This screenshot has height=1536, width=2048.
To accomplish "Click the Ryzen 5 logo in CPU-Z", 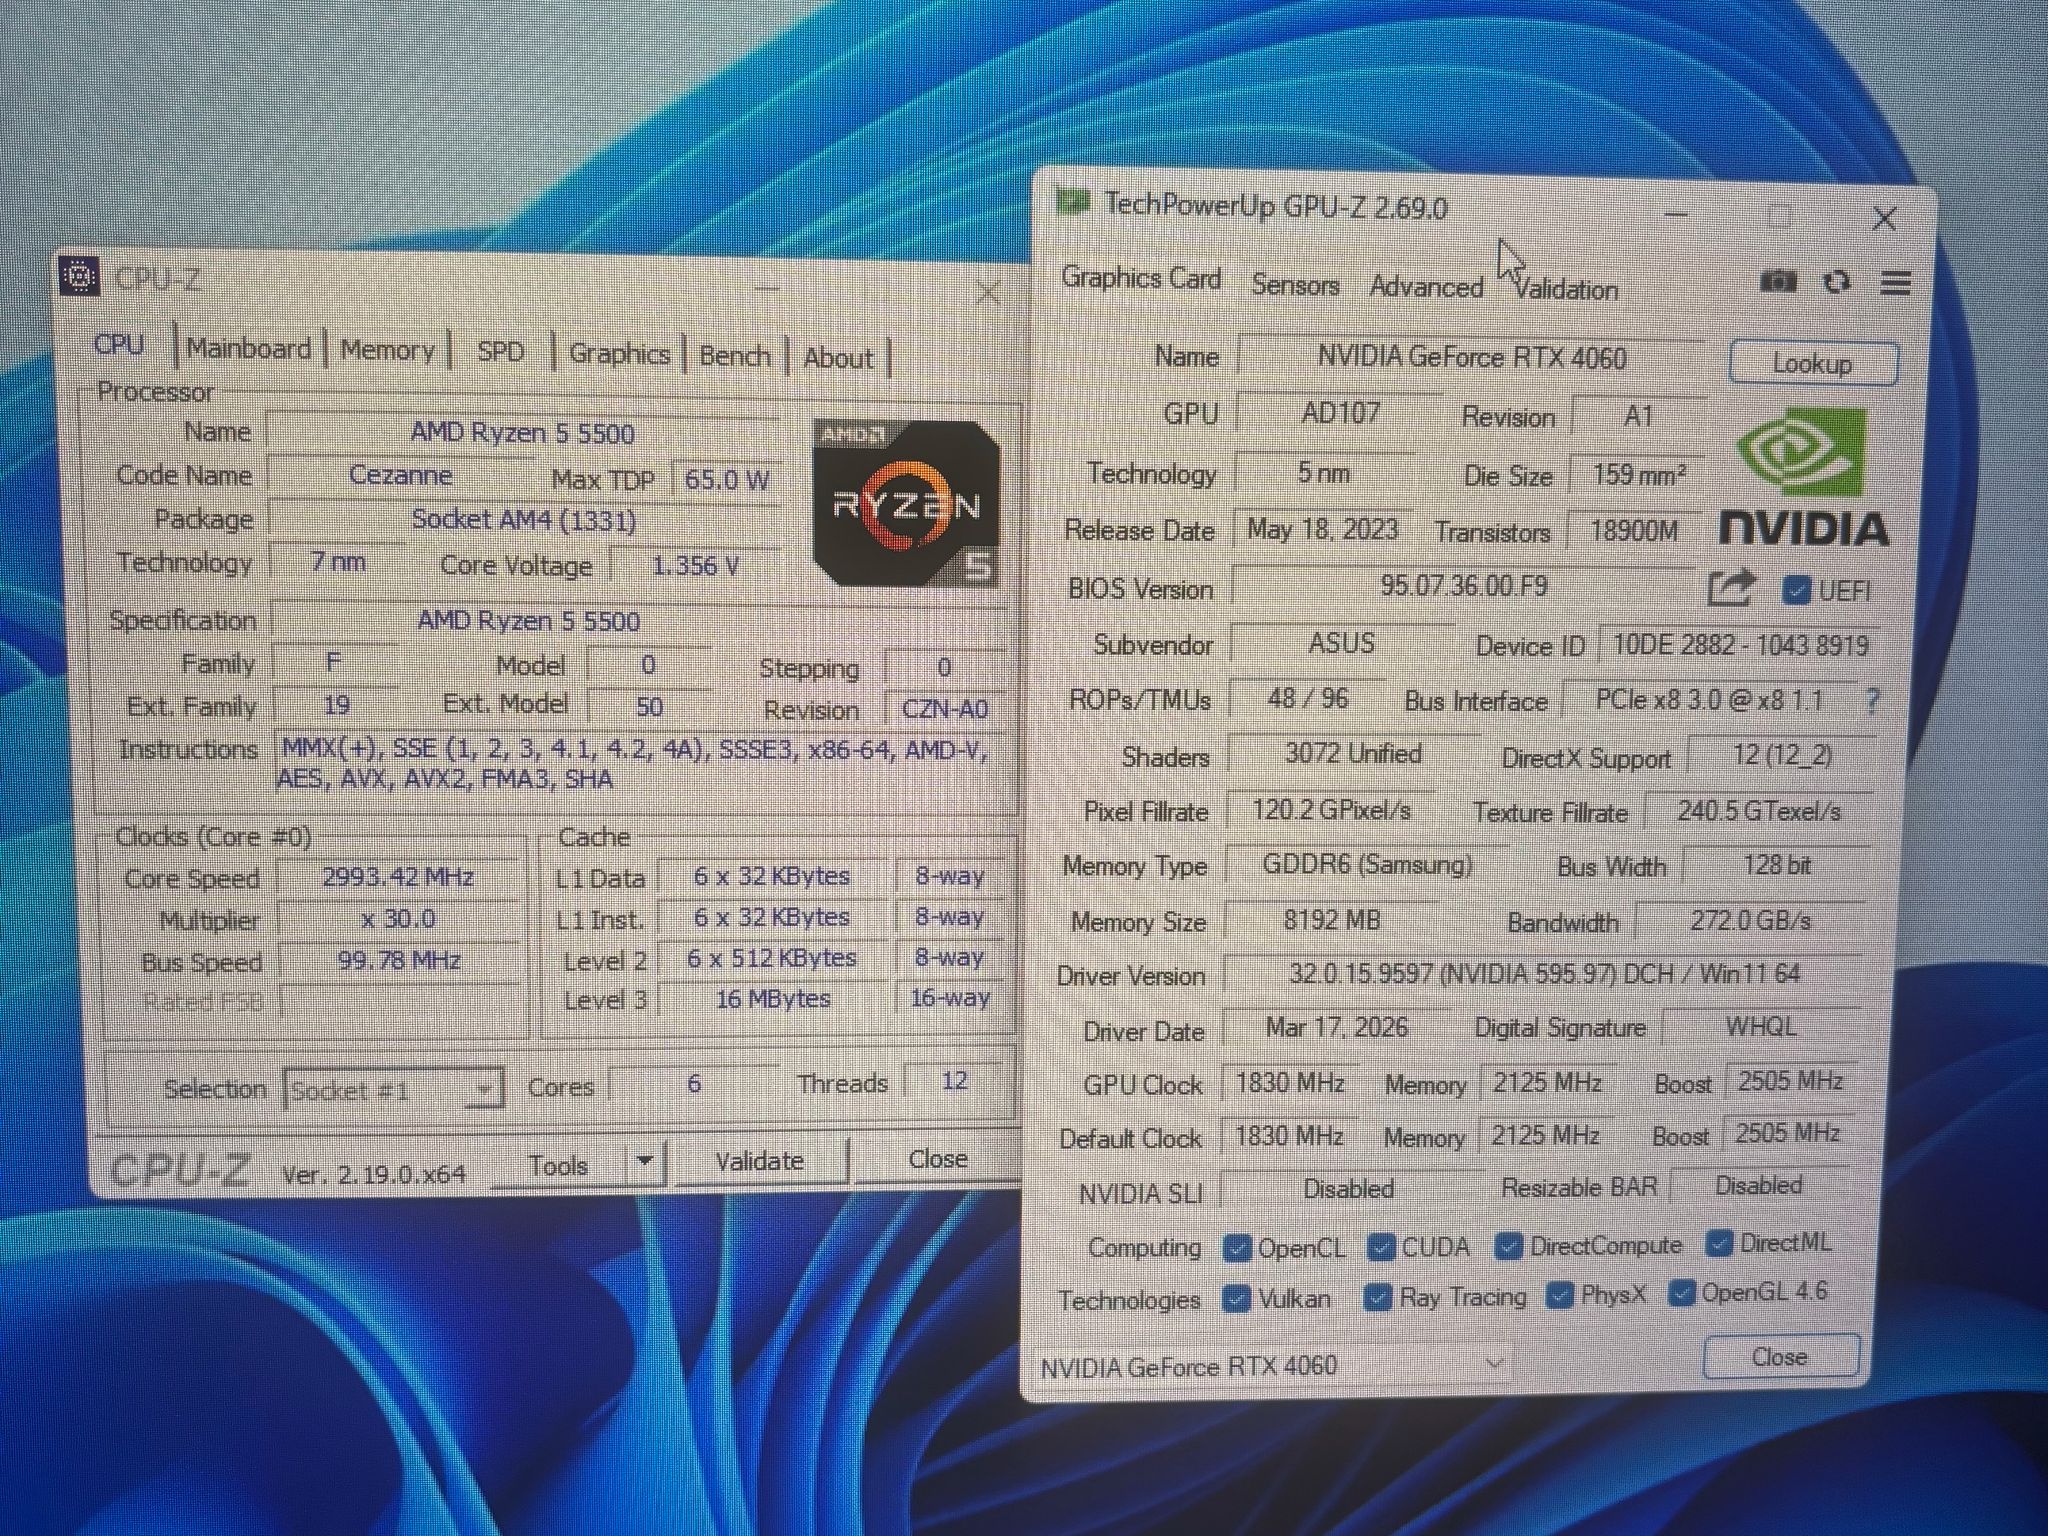I will [x=907, y=503].
